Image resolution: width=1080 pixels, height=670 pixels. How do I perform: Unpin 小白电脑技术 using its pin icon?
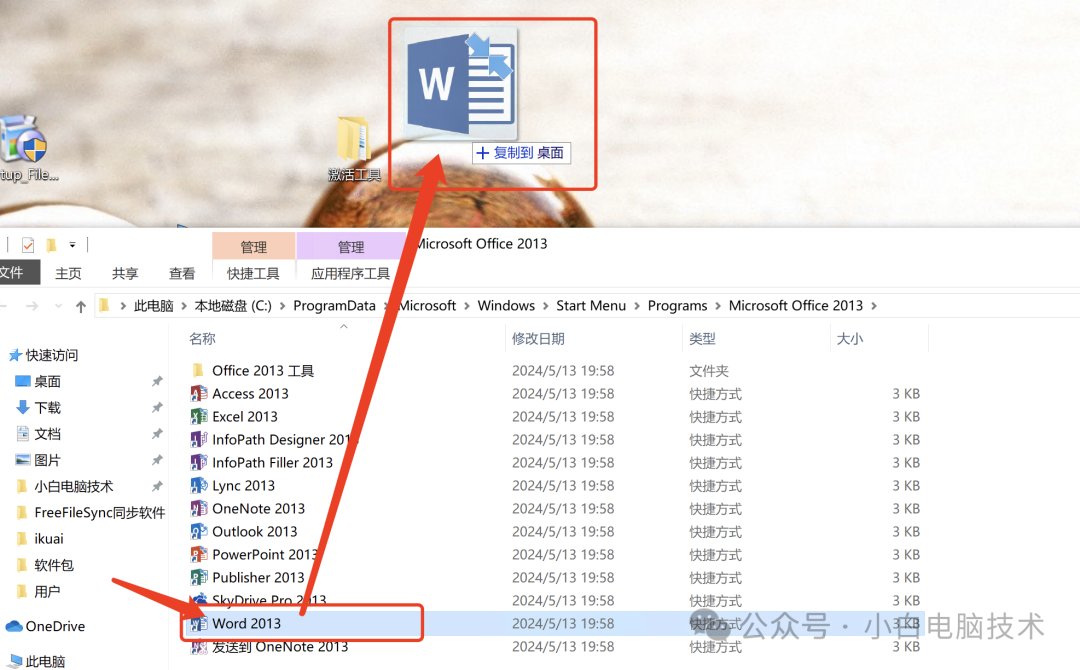point(157,487)
